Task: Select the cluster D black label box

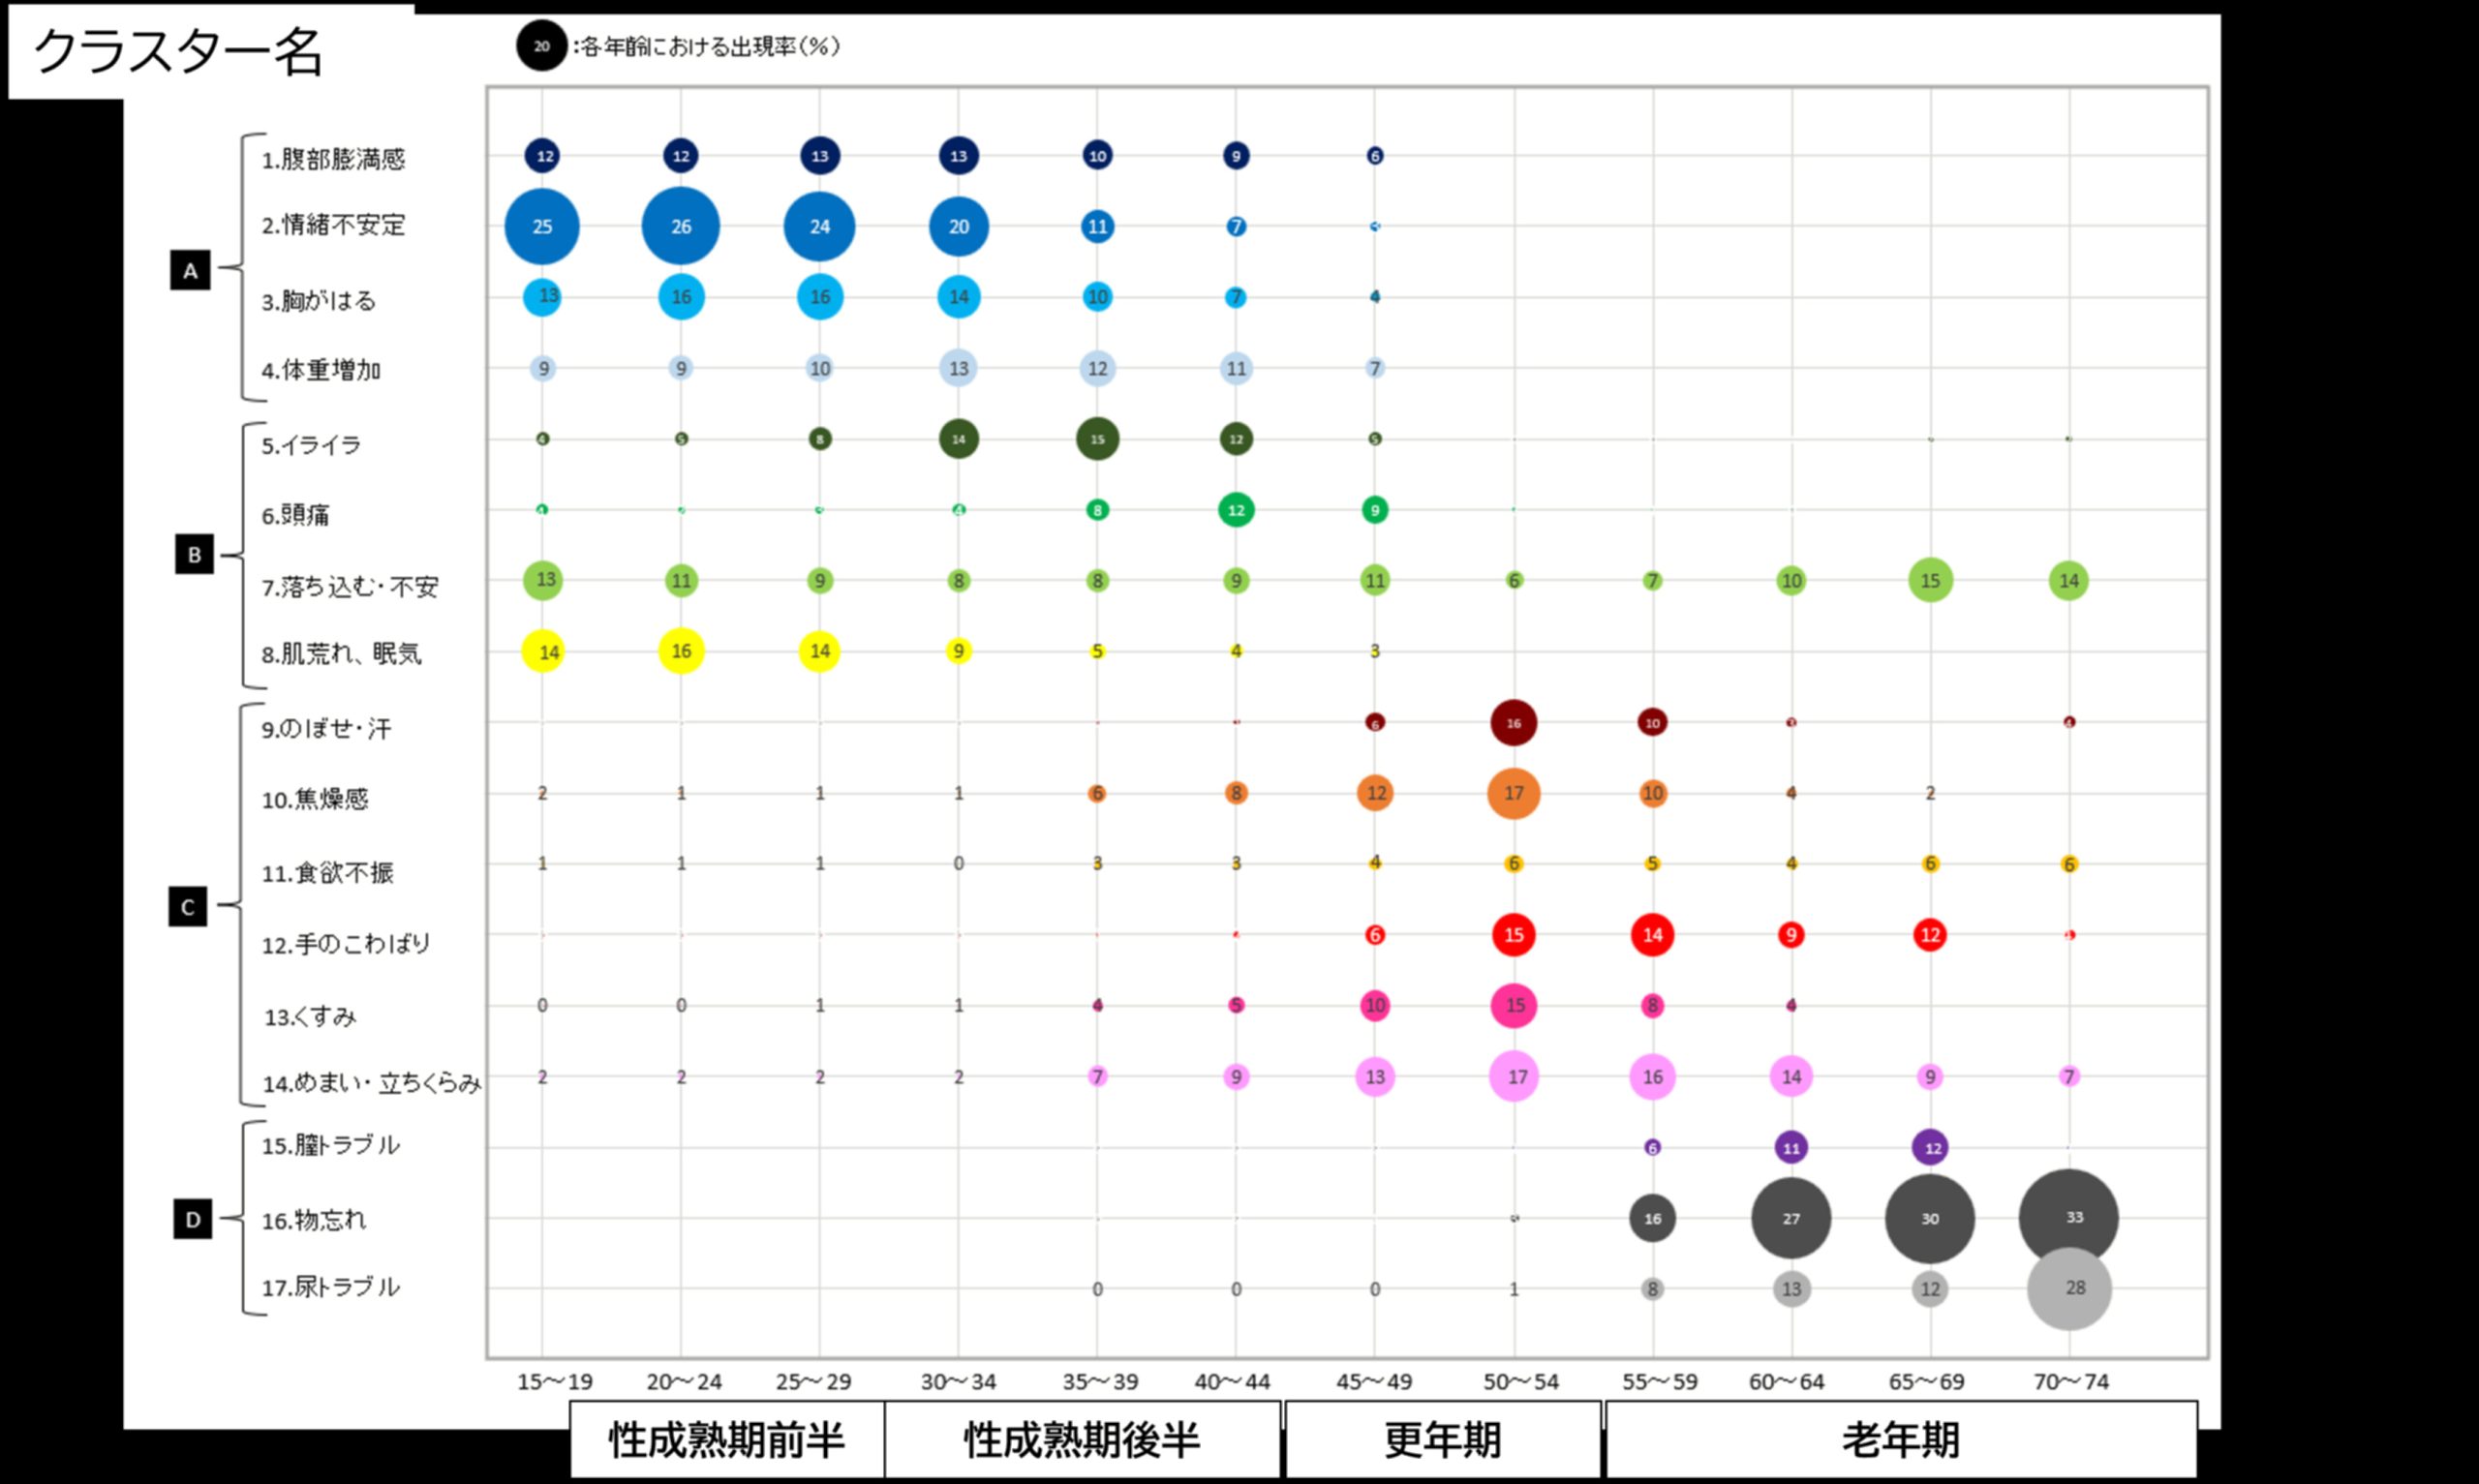Action: click(192, 1220)
